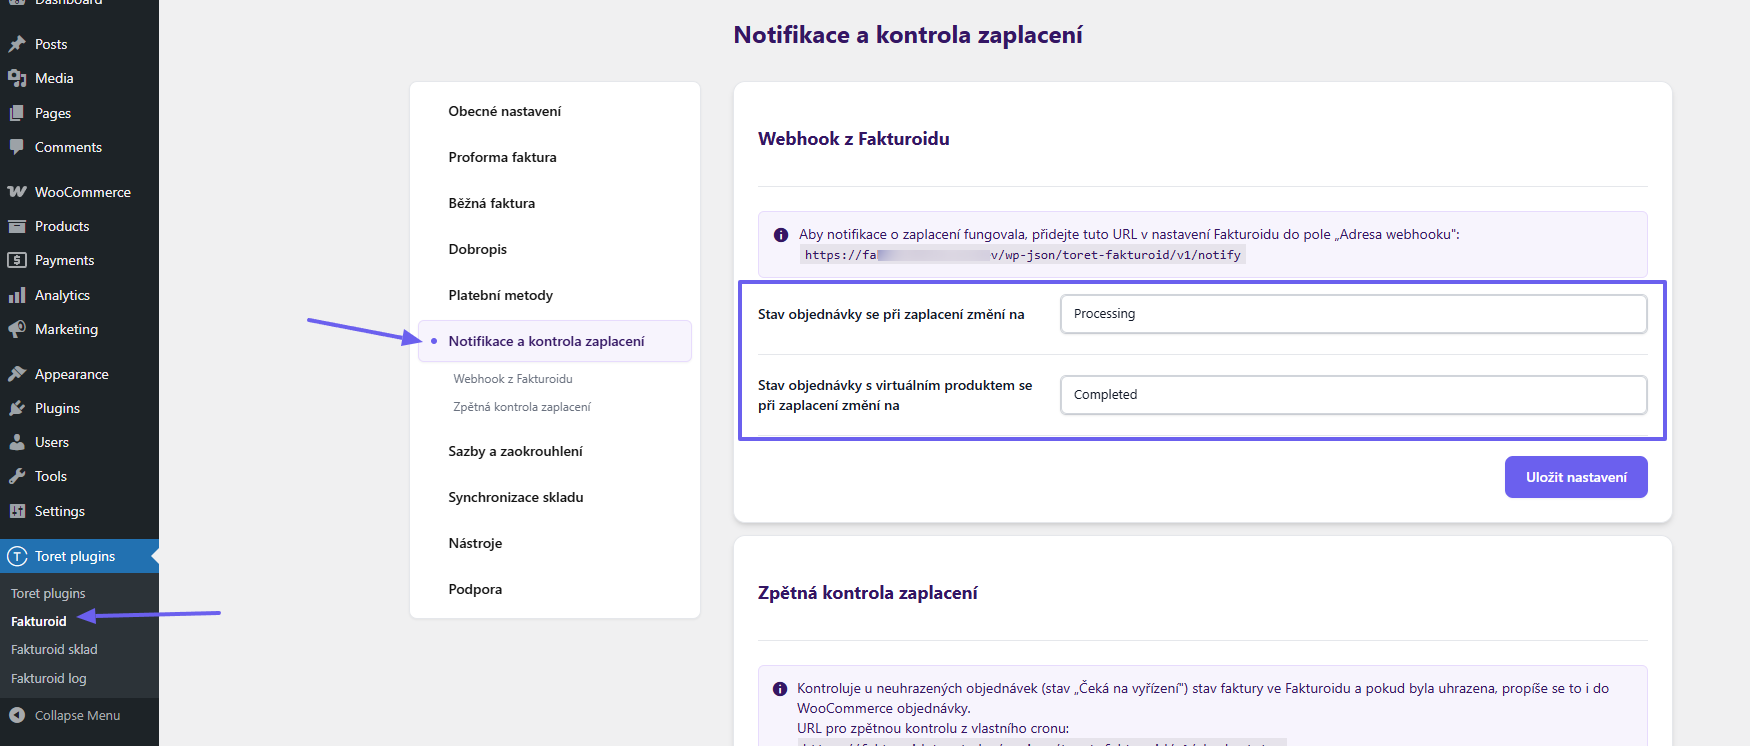Open the Tools menu
The width and height of the screenshot is (1750, 746).
pyautogui.click(x=79, y=476)
